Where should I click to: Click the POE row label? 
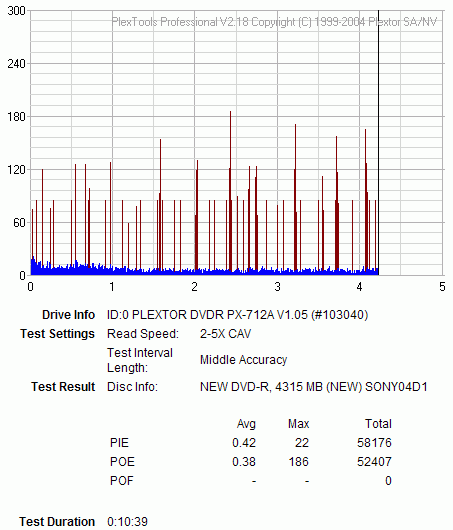[122, 462]
